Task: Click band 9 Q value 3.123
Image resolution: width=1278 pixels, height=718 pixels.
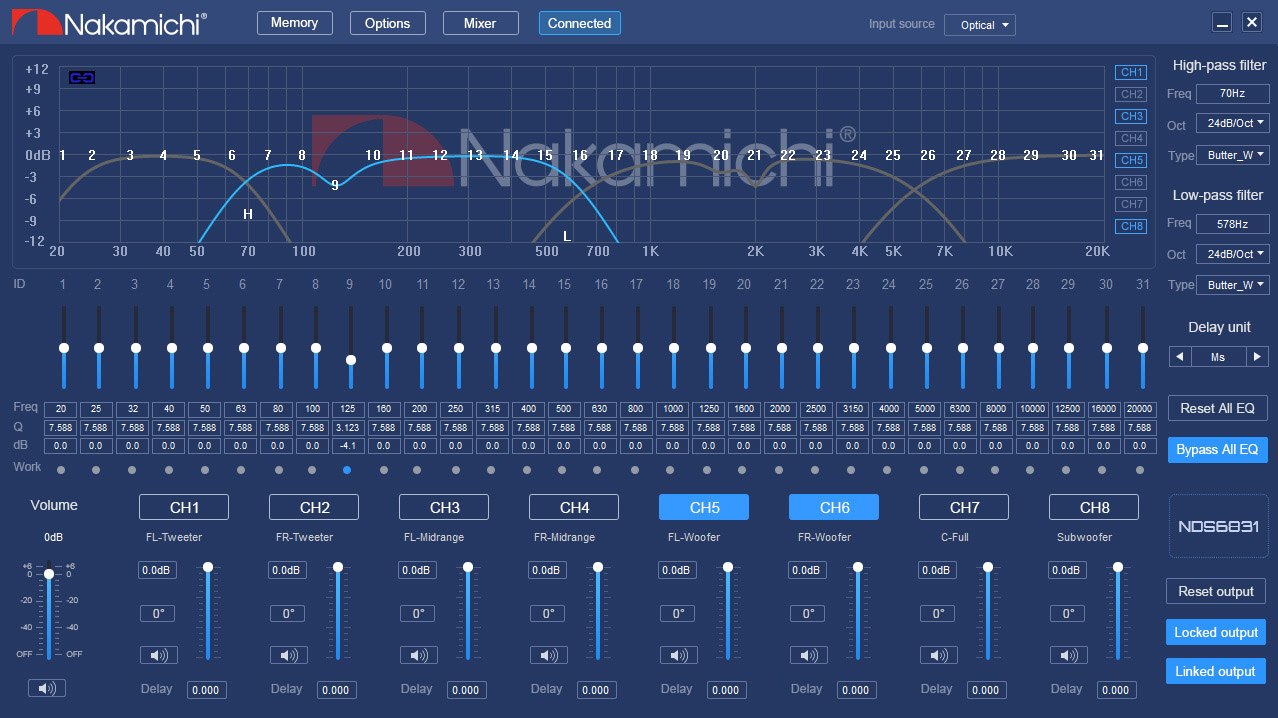Action: tap(349, 427)
